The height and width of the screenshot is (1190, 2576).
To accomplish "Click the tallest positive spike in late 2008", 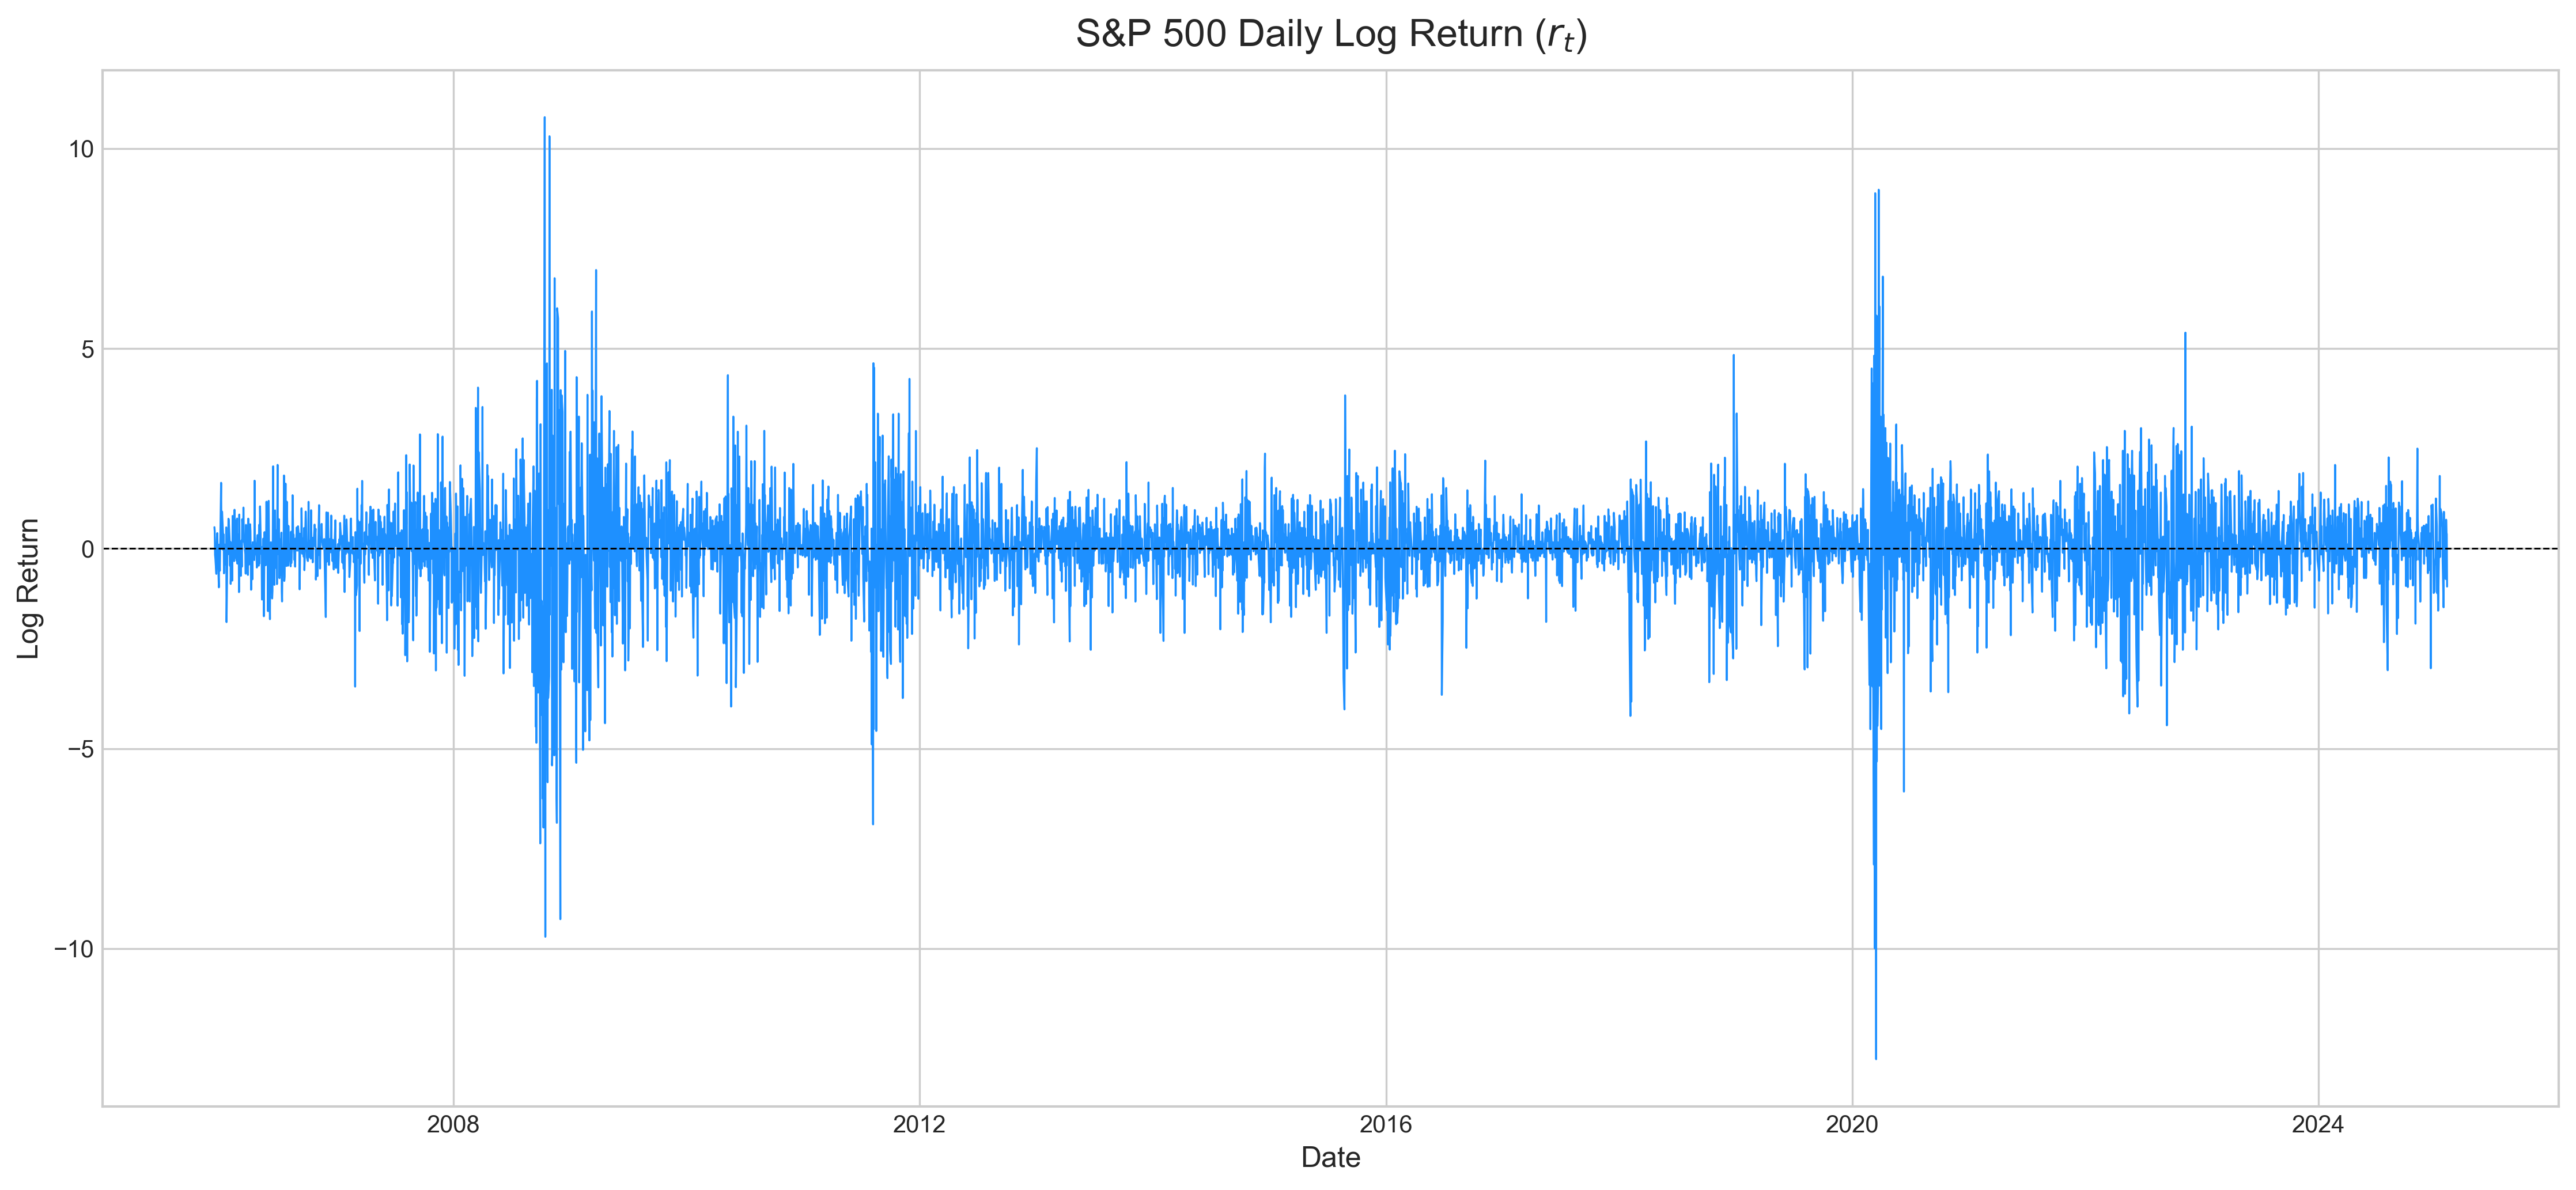I will (x=544, y=125).
